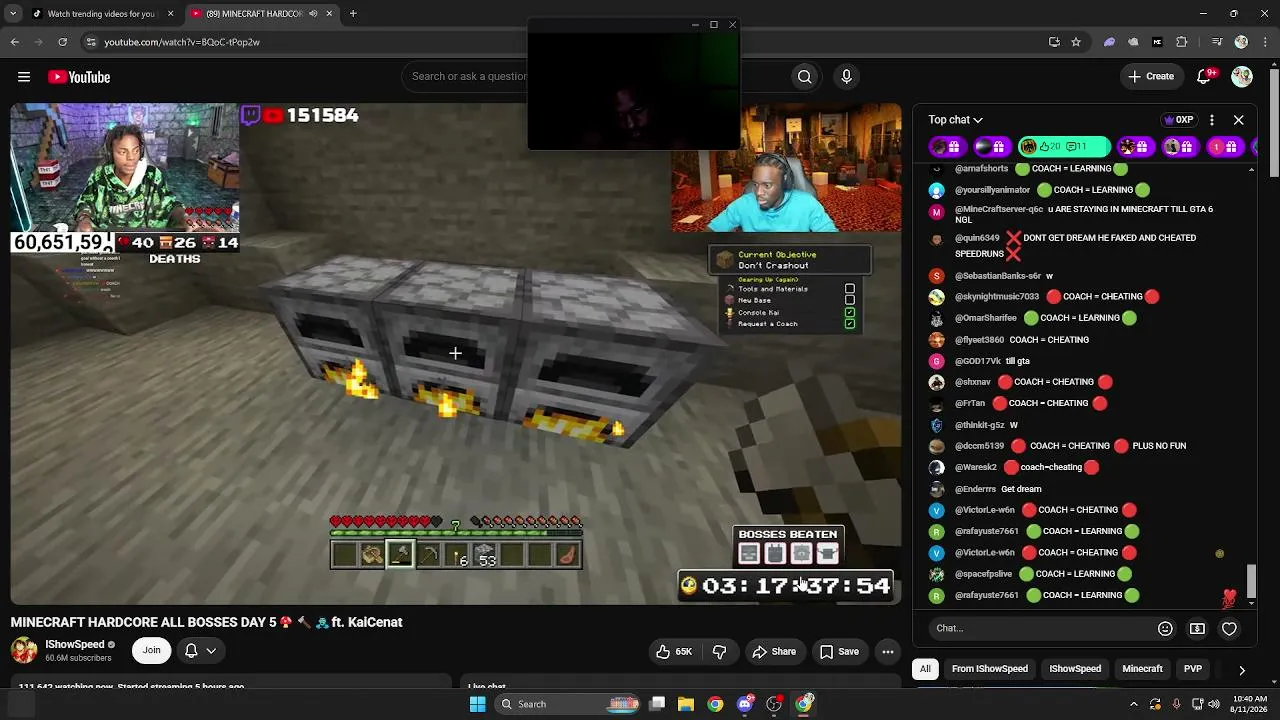
Task: Click the browser address bar URL
Action: [182, 42]
